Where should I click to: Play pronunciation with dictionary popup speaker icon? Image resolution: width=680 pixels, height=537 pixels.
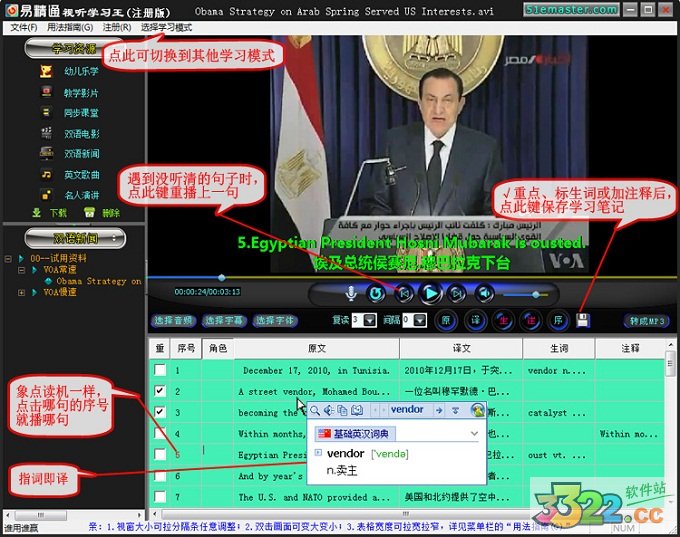[x=329, y=410]
